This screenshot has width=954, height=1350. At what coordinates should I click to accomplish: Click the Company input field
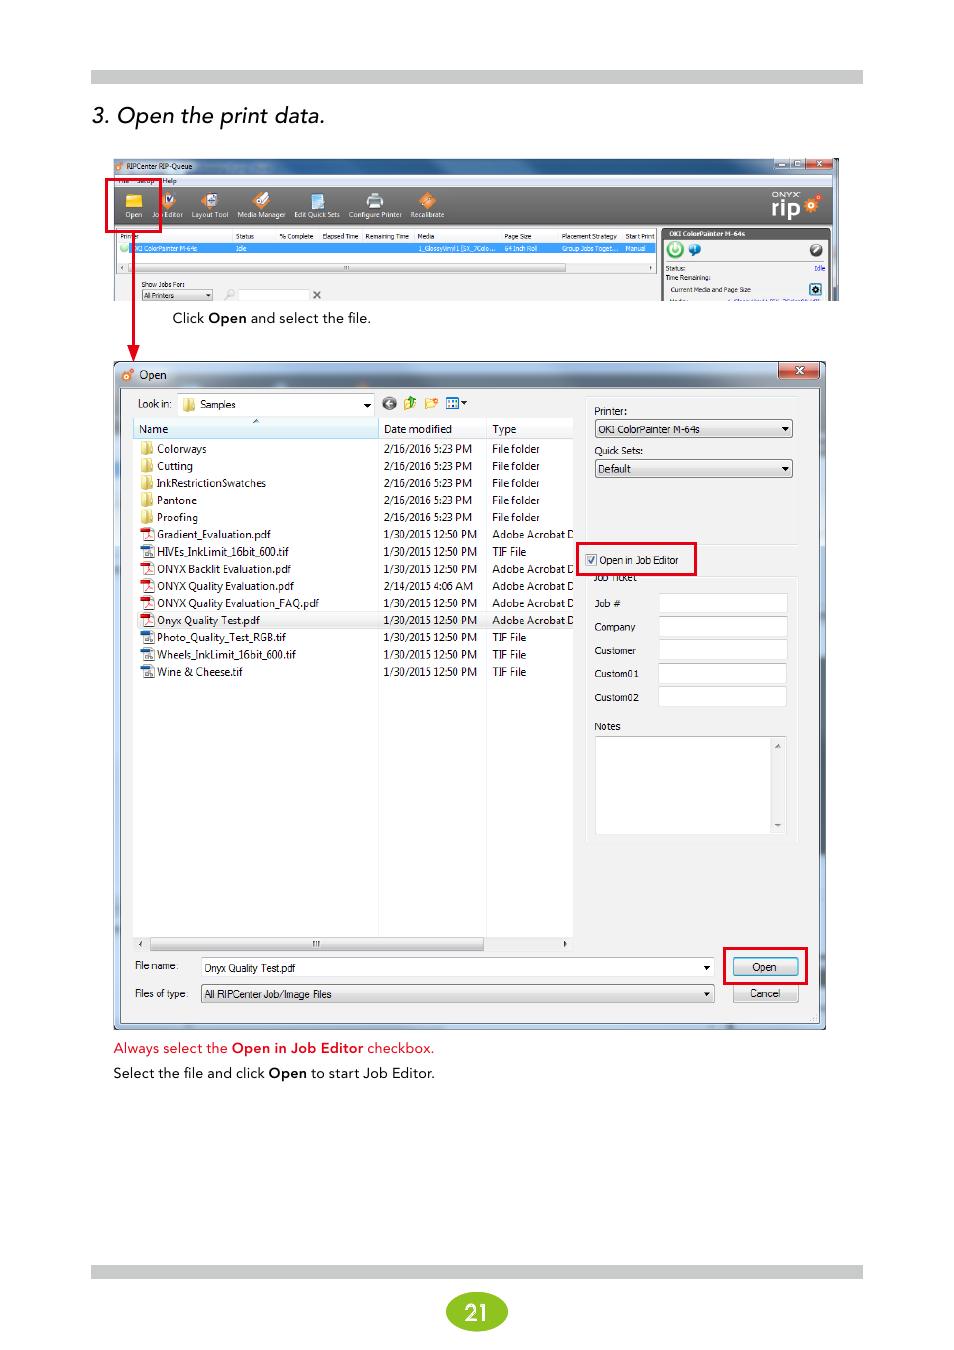pos(722,627)
